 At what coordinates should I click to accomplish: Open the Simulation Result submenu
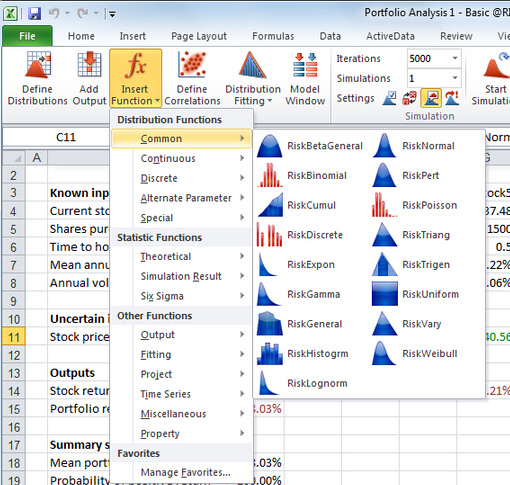[x=181, y=276]
